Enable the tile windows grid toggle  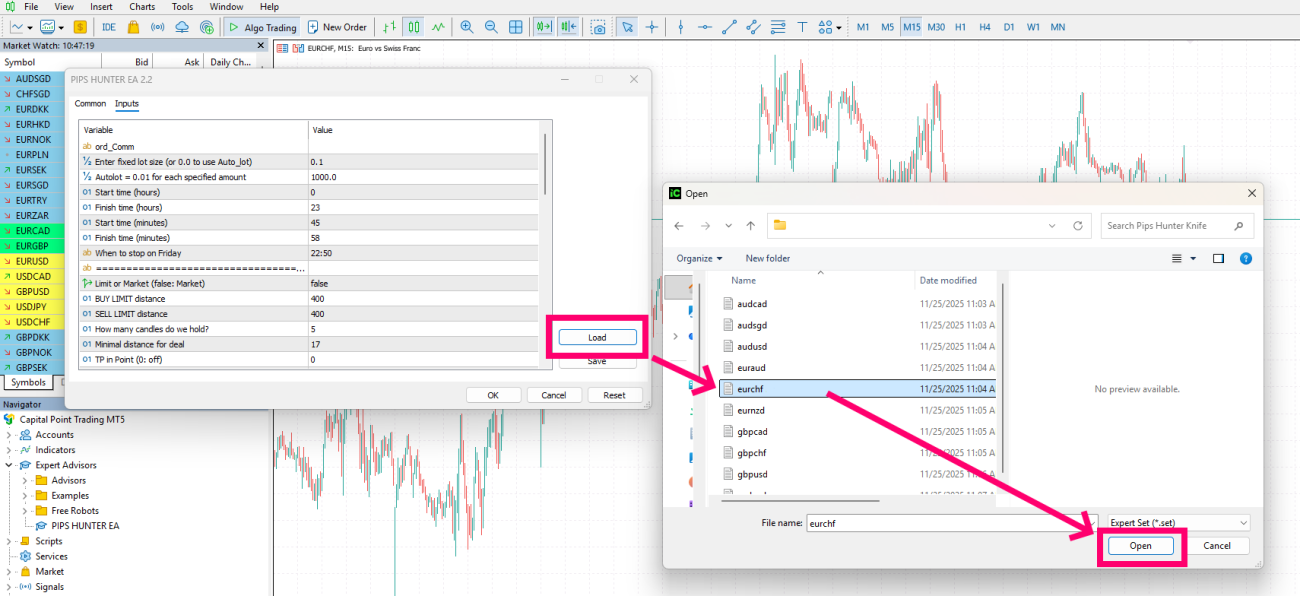516,27
